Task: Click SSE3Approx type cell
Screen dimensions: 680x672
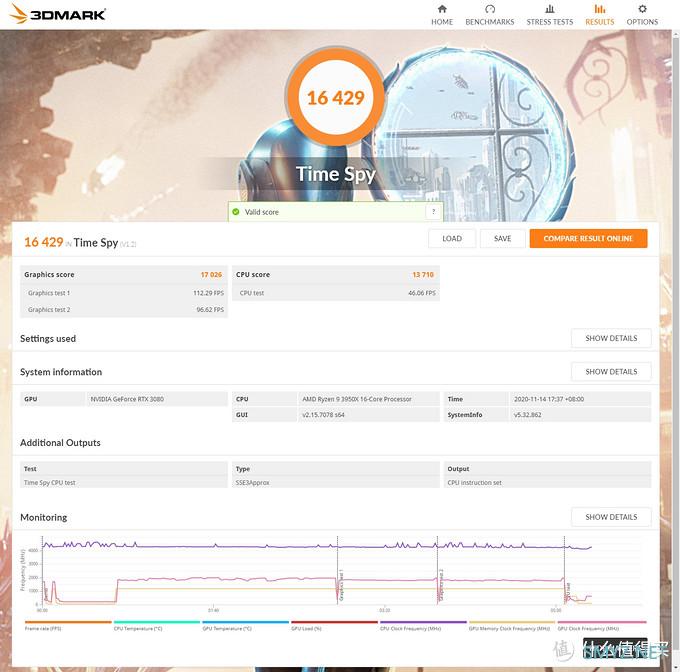Action: click(336, 482)
